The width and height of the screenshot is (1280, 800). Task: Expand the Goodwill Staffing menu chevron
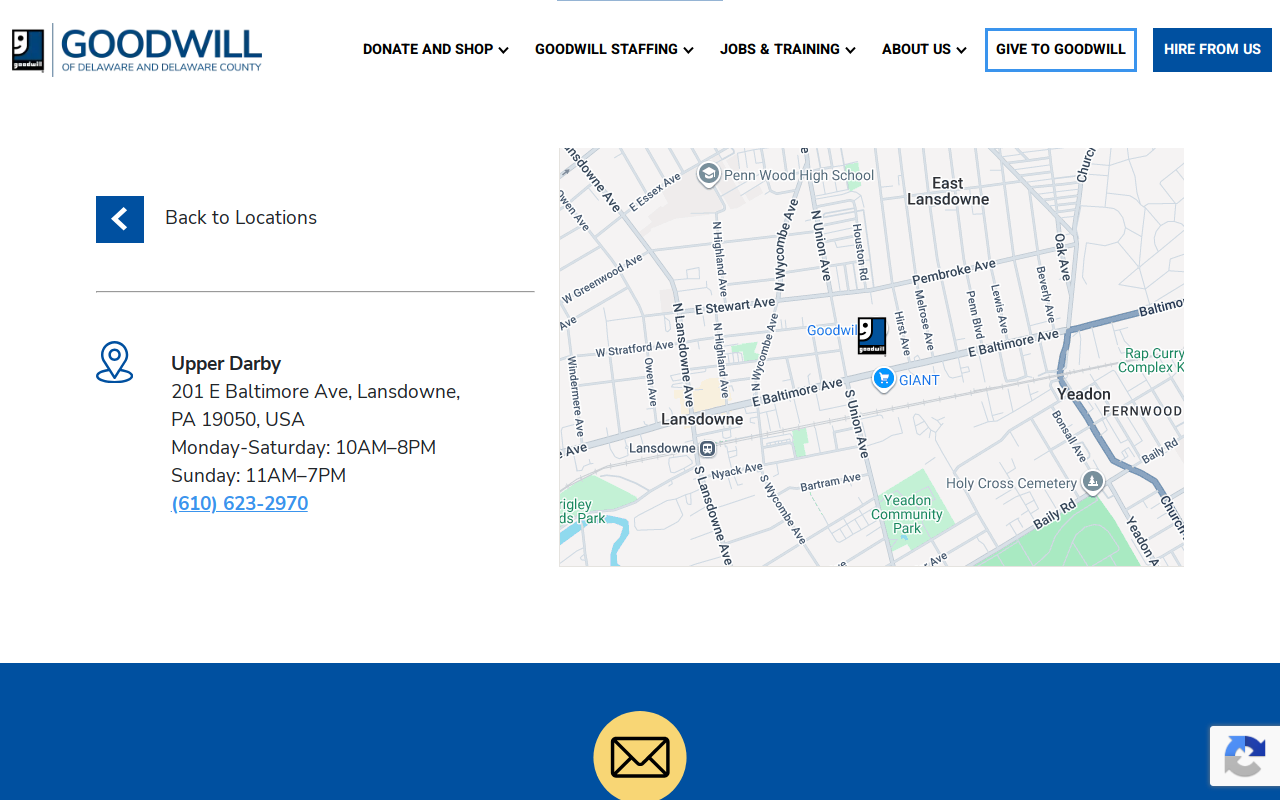(x=688, y=50)
